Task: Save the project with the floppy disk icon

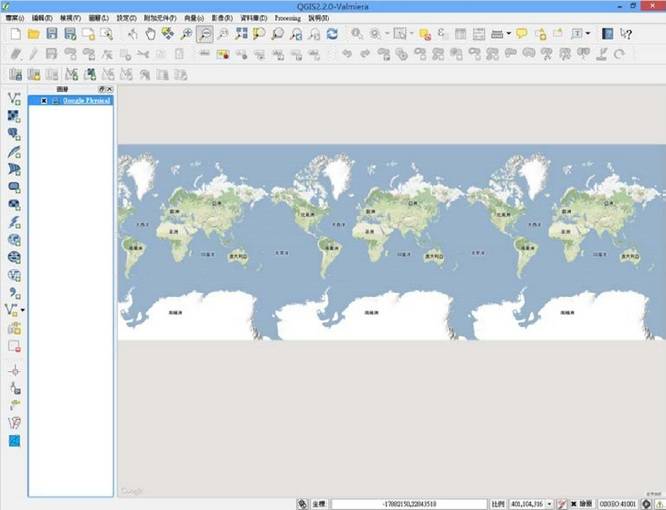Action: [51, 34]
